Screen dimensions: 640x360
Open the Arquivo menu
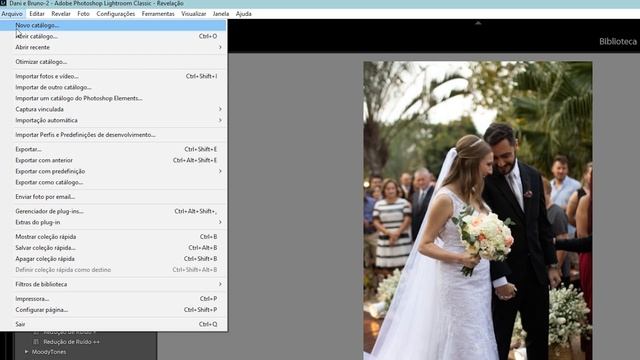coord(12,13)
